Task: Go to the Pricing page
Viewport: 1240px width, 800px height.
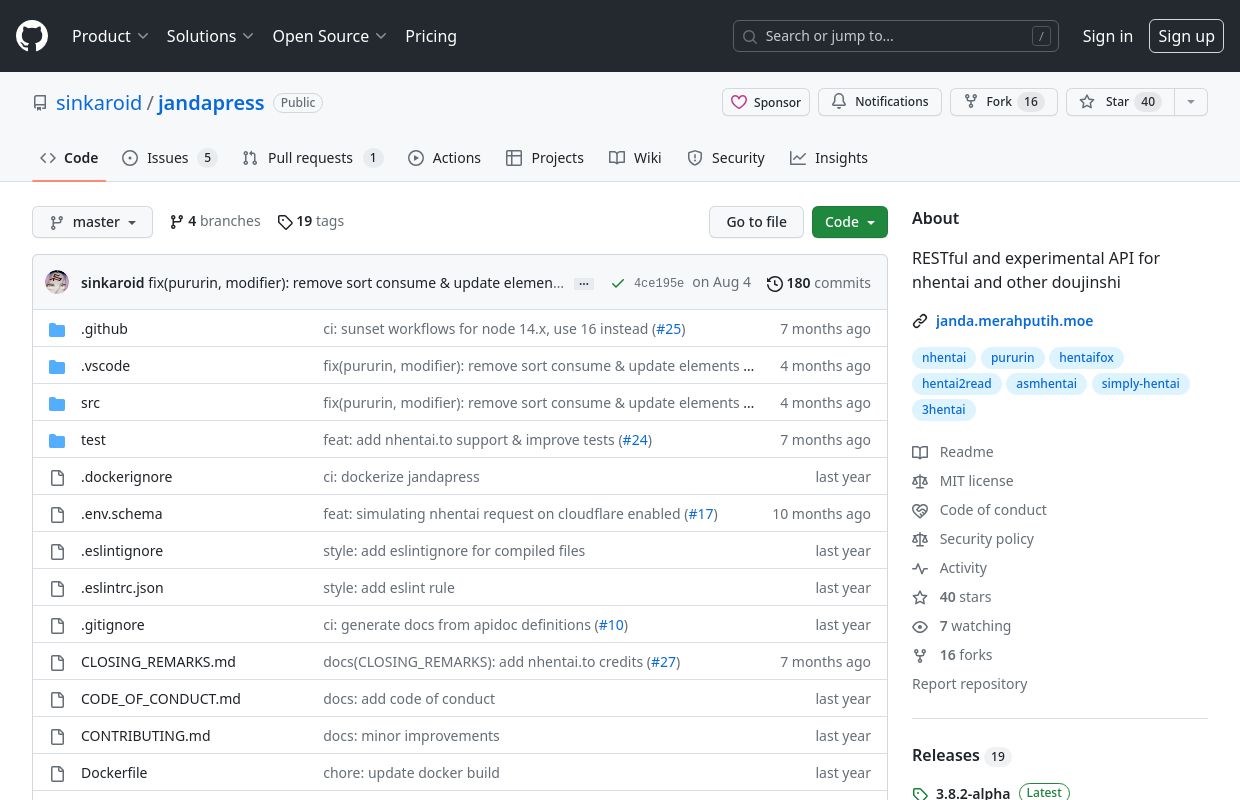Action: point(431,36)
